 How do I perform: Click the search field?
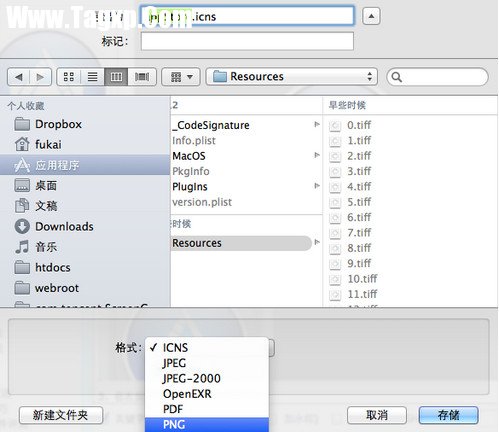tap(437, 77)
